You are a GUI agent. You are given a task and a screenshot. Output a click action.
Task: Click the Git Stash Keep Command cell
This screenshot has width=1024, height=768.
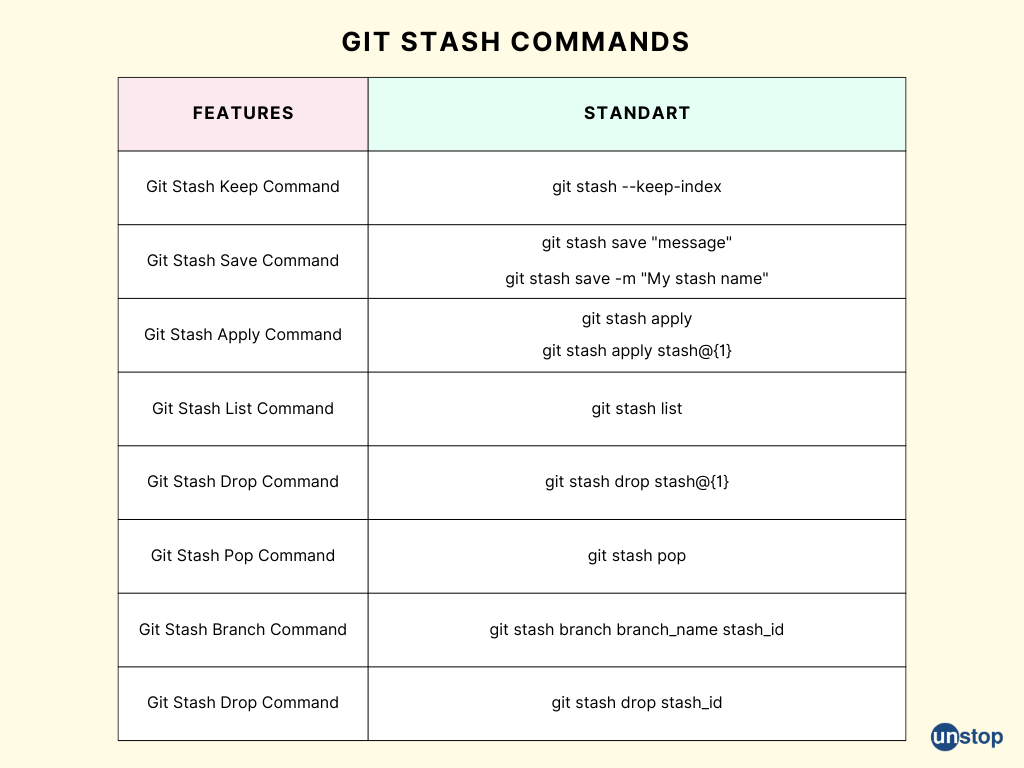pyautogui.click(x=243, y=187)
